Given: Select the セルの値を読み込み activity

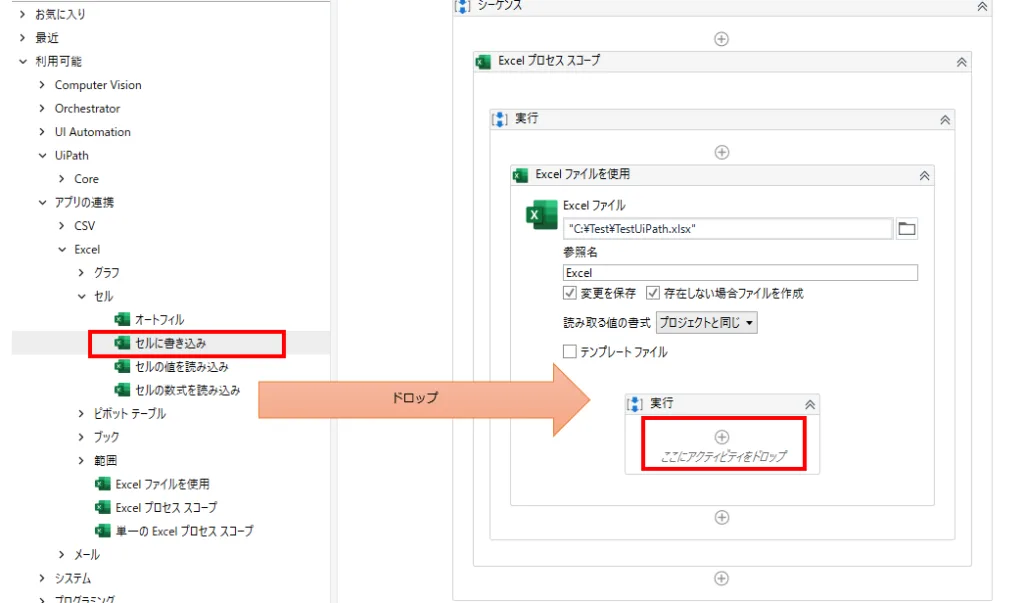Looking at the screenshot, I should pyautogui.click(x=181, y=367).
